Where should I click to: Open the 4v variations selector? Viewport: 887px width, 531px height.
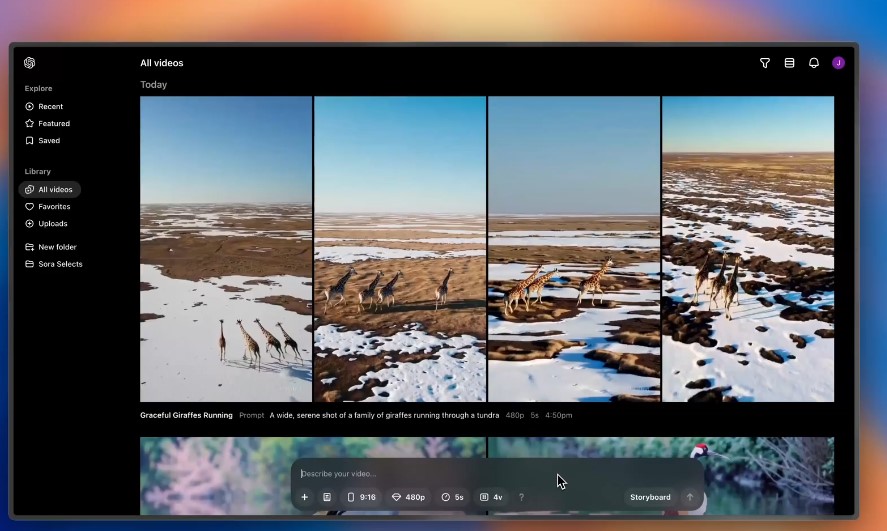(x=491, y=497)
